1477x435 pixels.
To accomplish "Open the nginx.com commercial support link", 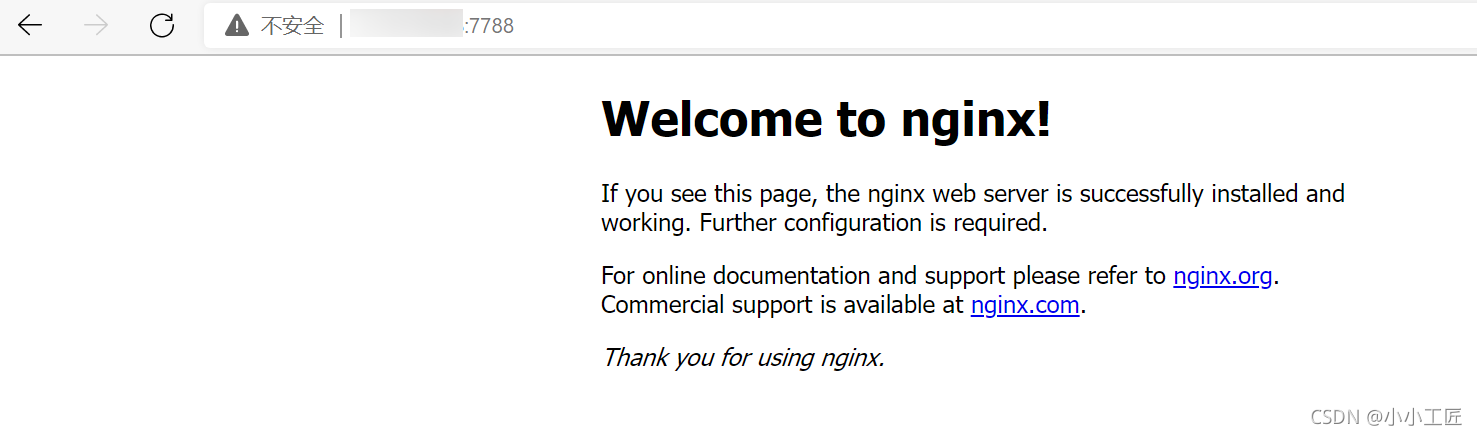I will click(x=1025, y=305).
